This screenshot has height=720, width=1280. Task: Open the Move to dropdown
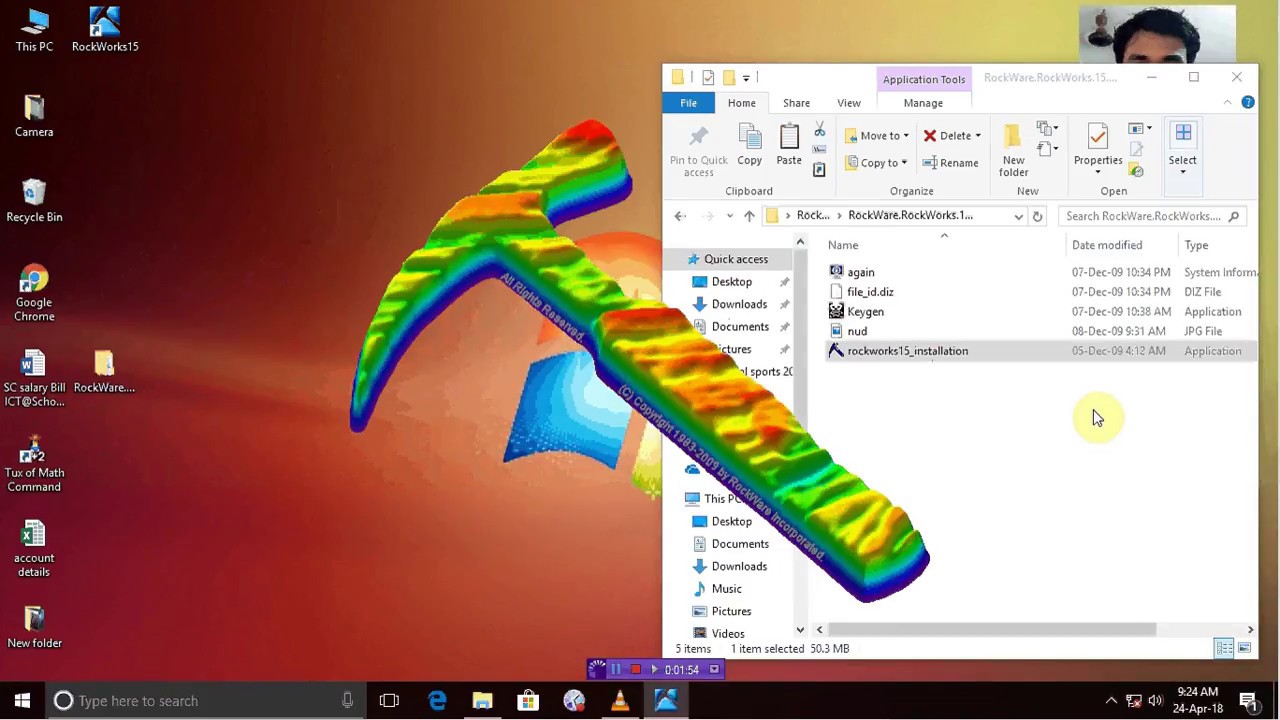(x=877, y=136)
